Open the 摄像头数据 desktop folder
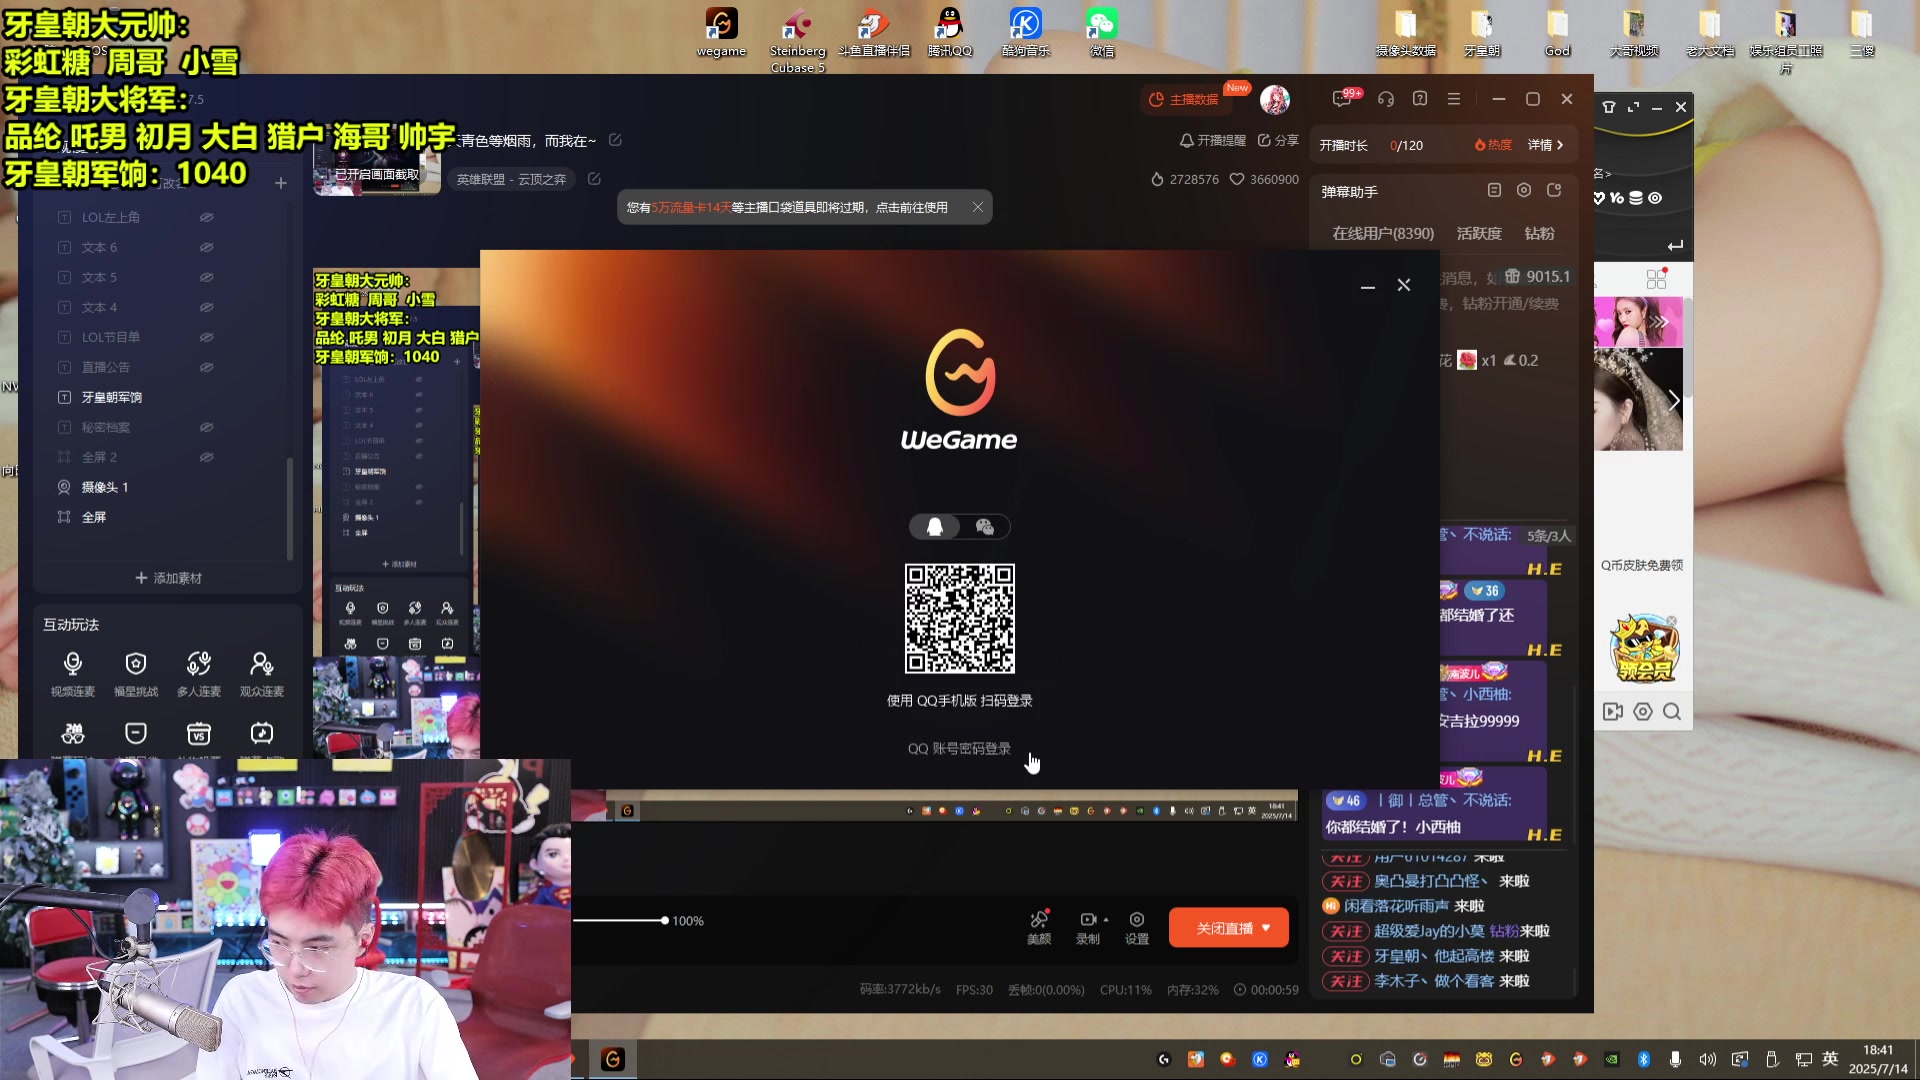 coord(1405,33)
